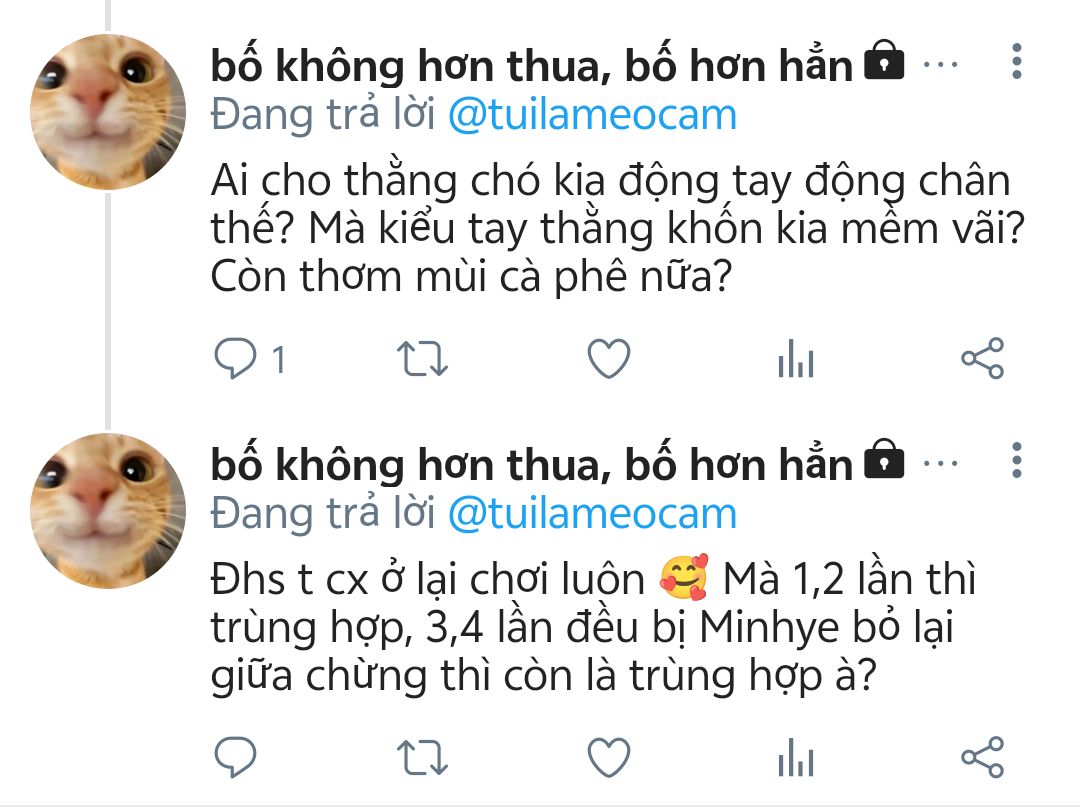Screen dimensions: 1080x807
Task: Like the second tweet about Minhye
Action: coord(609,757)
